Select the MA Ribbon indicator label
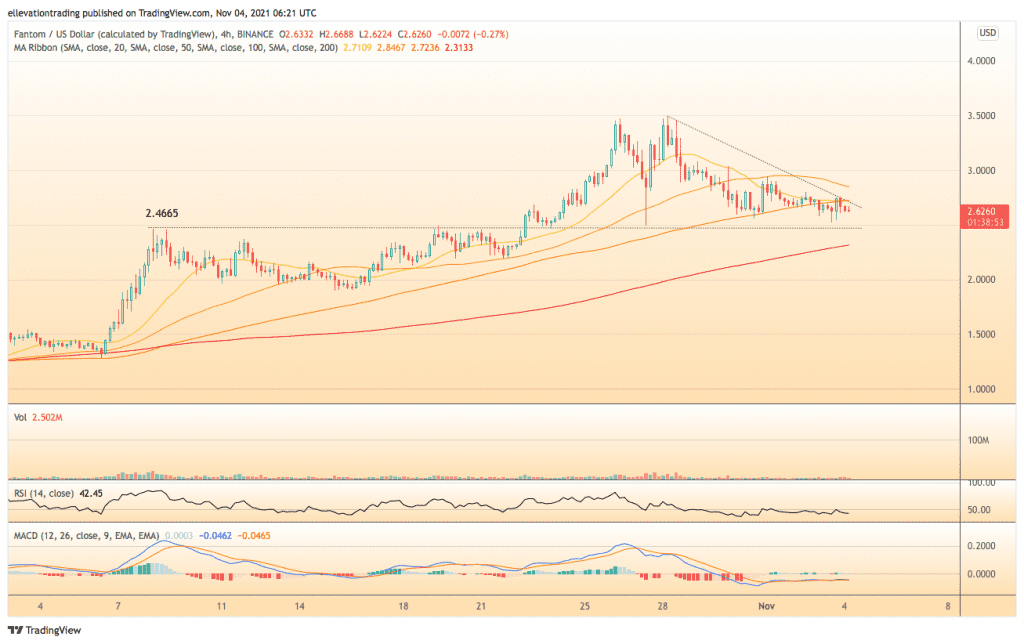This screenshot has height=644, width=1024. [176, 48]
